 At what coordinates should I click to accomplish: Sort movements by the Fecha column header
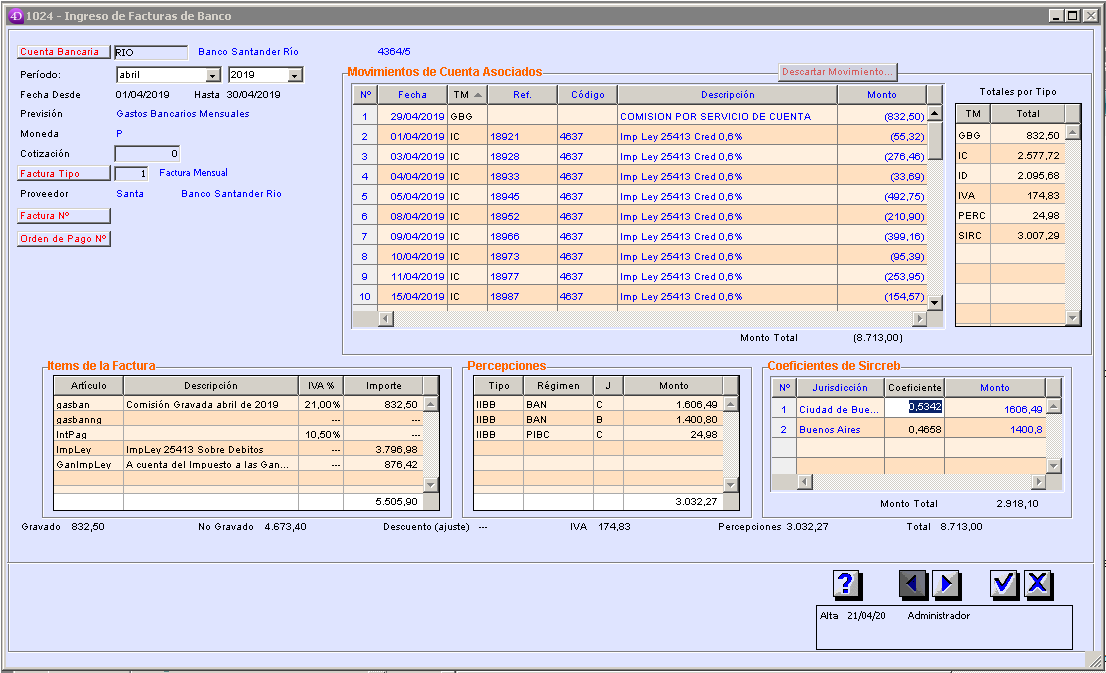point(412,94)
